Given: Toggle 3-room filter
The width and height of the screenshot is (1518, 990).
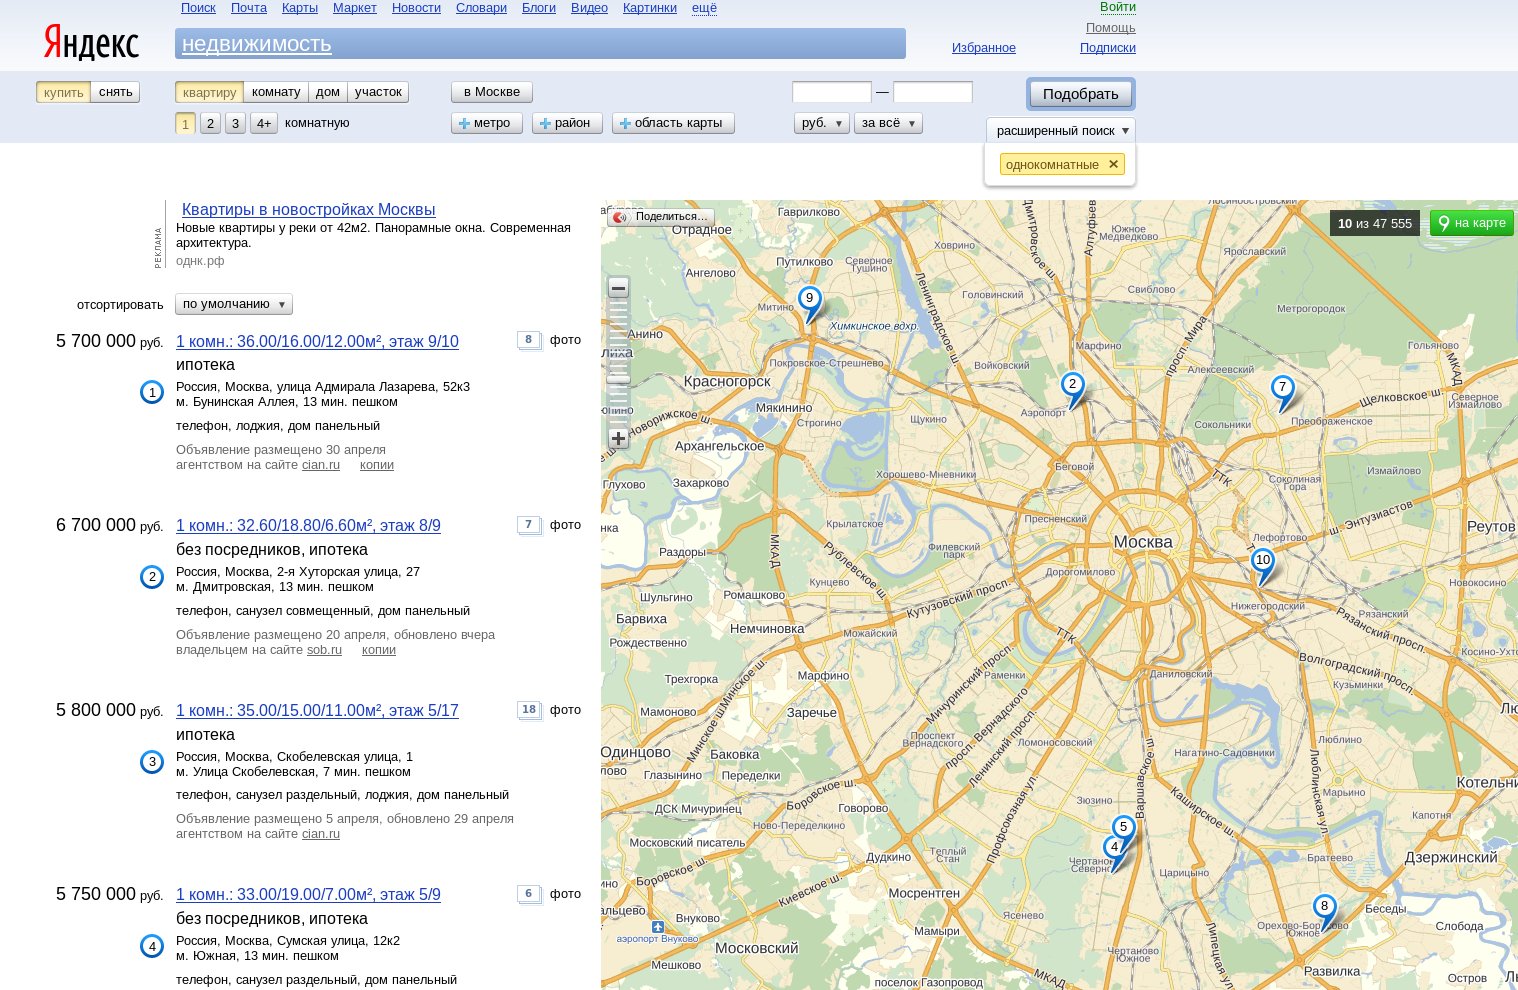Looking at the screenshot, I should [x=235, y=123].
